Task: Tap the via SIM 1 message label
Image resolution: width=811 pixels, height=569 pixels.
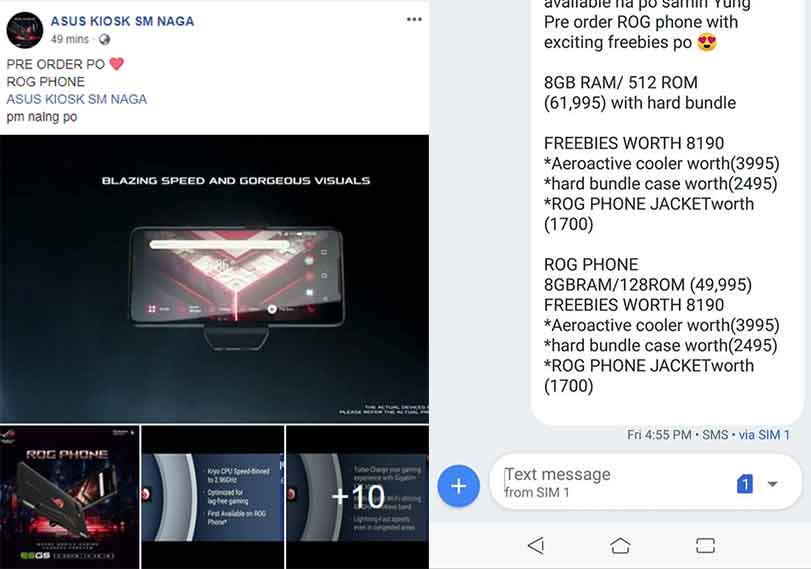Action: [764, 435]
